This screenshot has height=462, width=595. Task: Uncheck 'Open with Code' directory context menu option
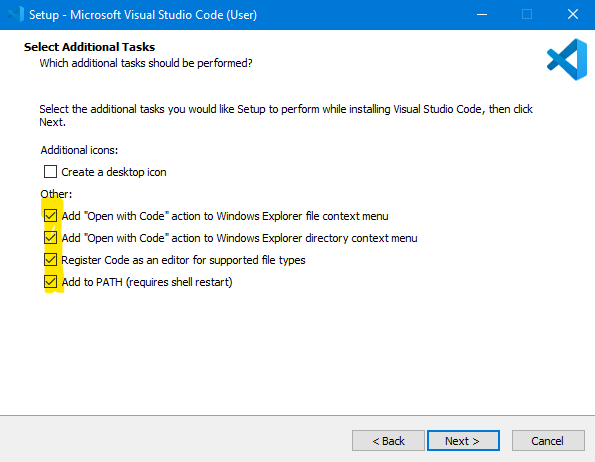tap(50, 237)
